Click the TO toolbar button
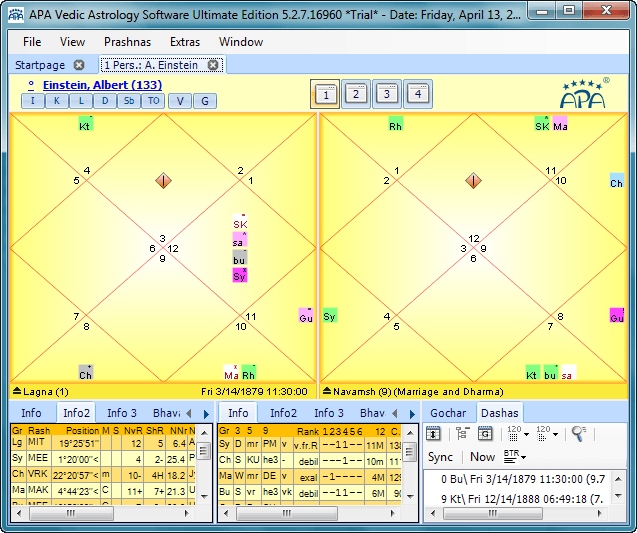The image size is (637, 533). click(153, 101)
